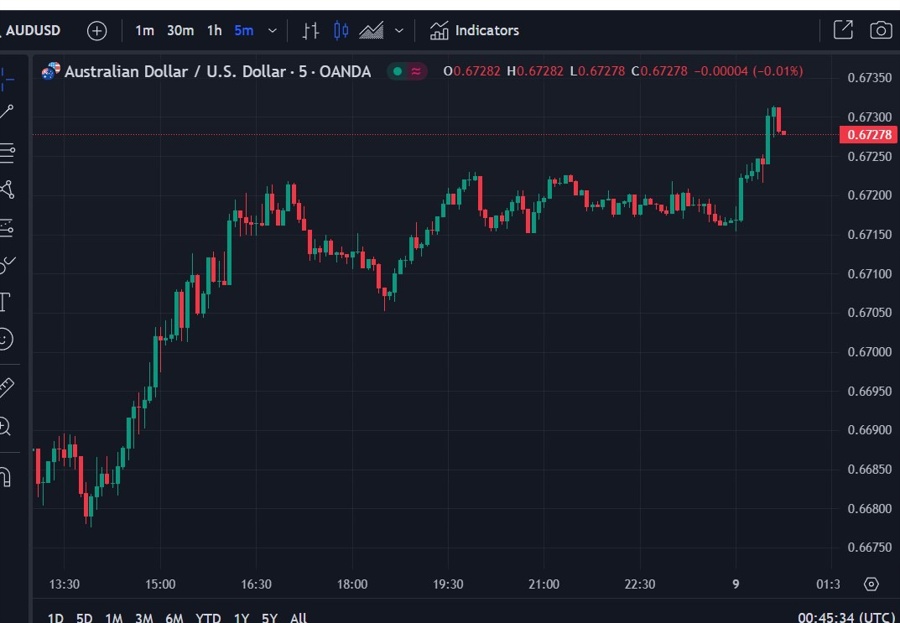This screenshot has height=623, width=900.
Task: Click the 16:30 time axis label
Action: pyautogui.click(x=256, y=585)
